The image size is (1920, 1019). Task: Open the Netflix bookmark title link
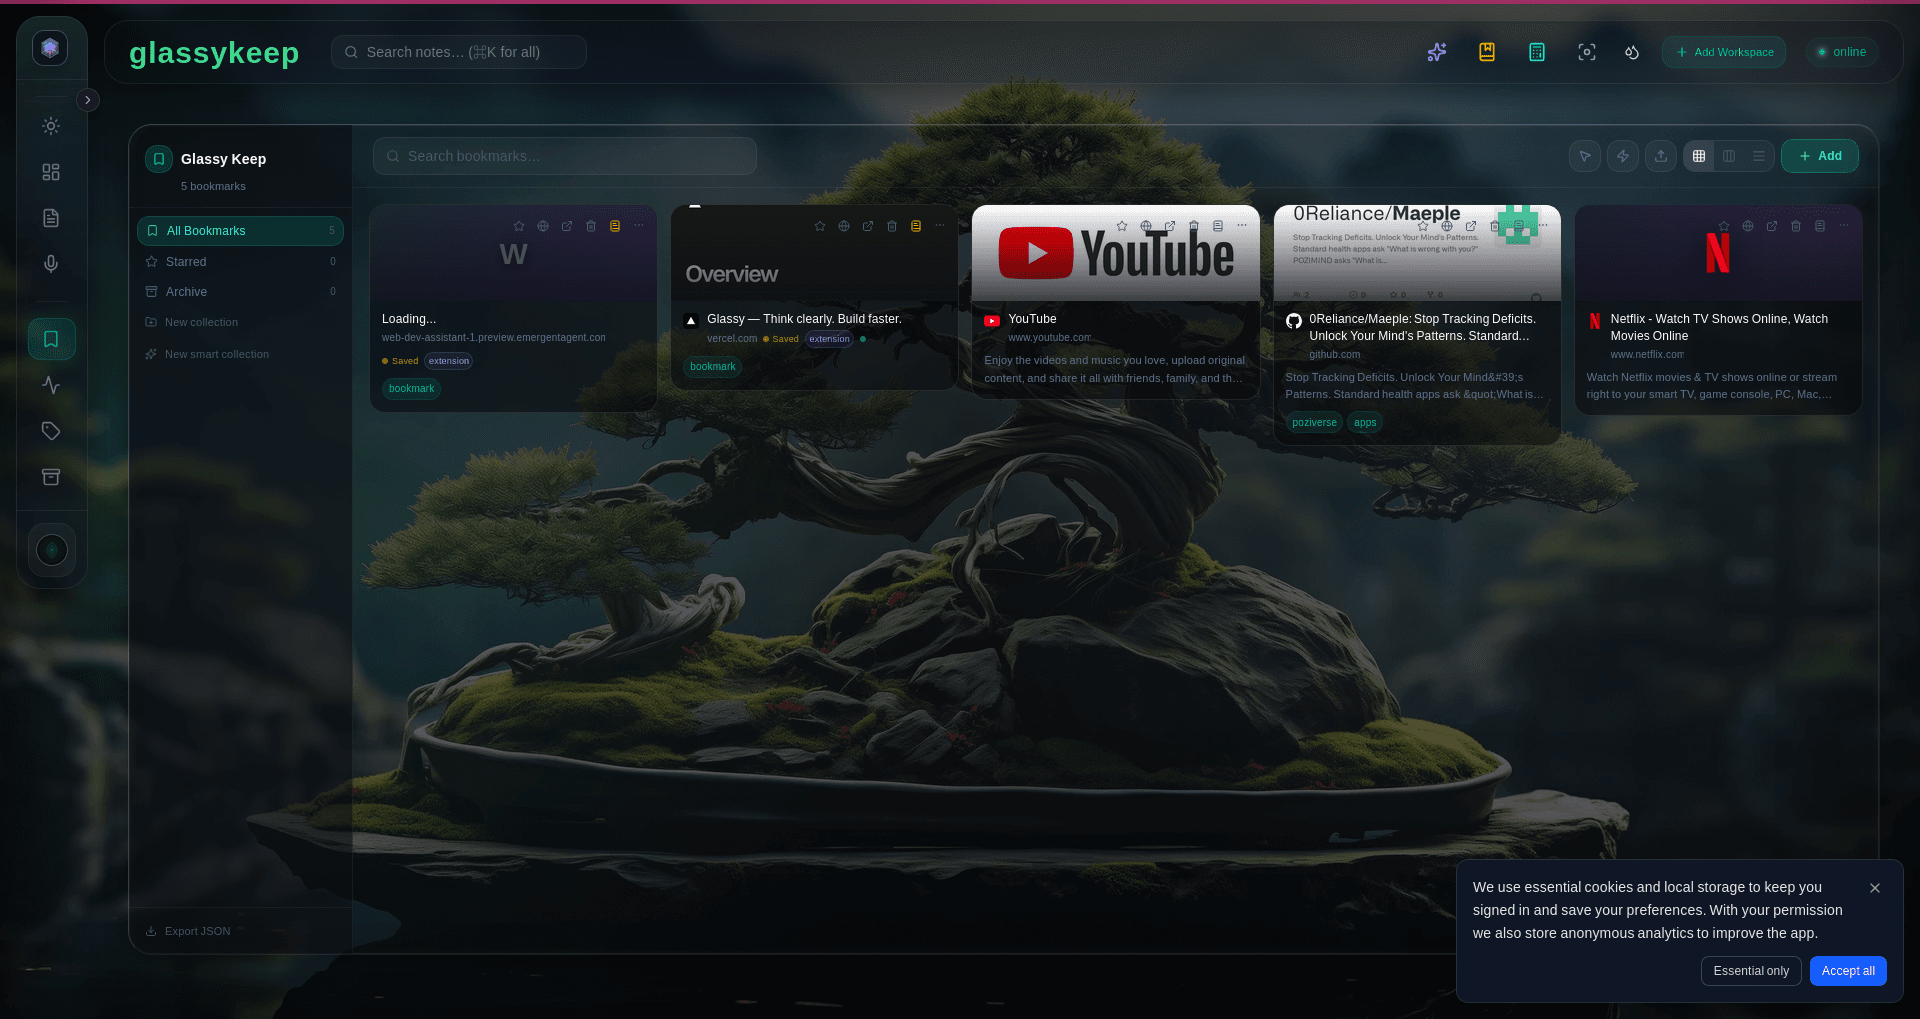[1719, 327]
